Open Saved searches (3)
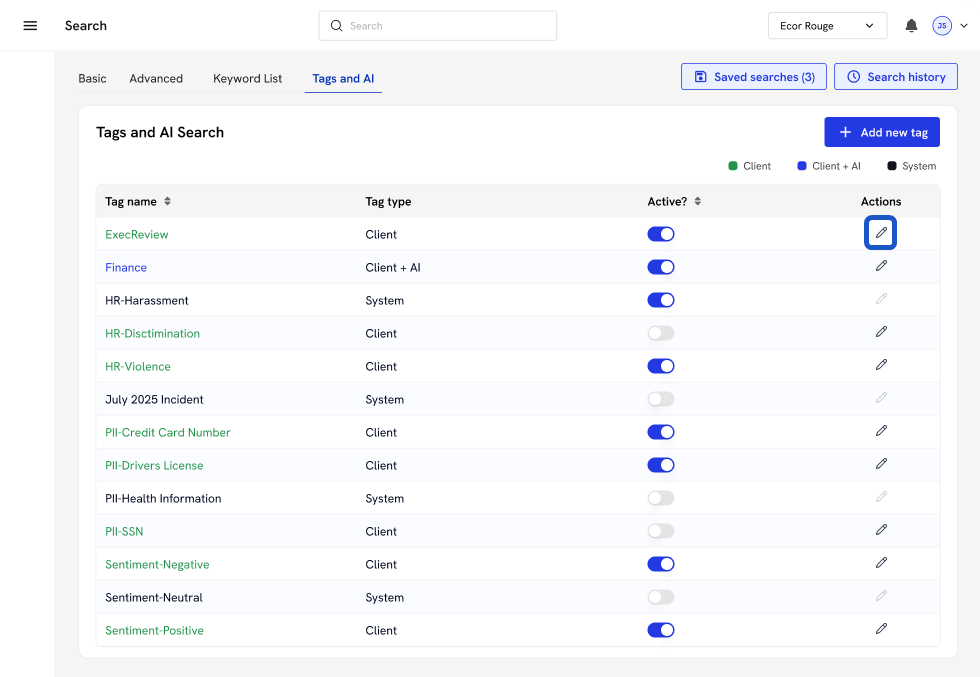 (753, 77)
